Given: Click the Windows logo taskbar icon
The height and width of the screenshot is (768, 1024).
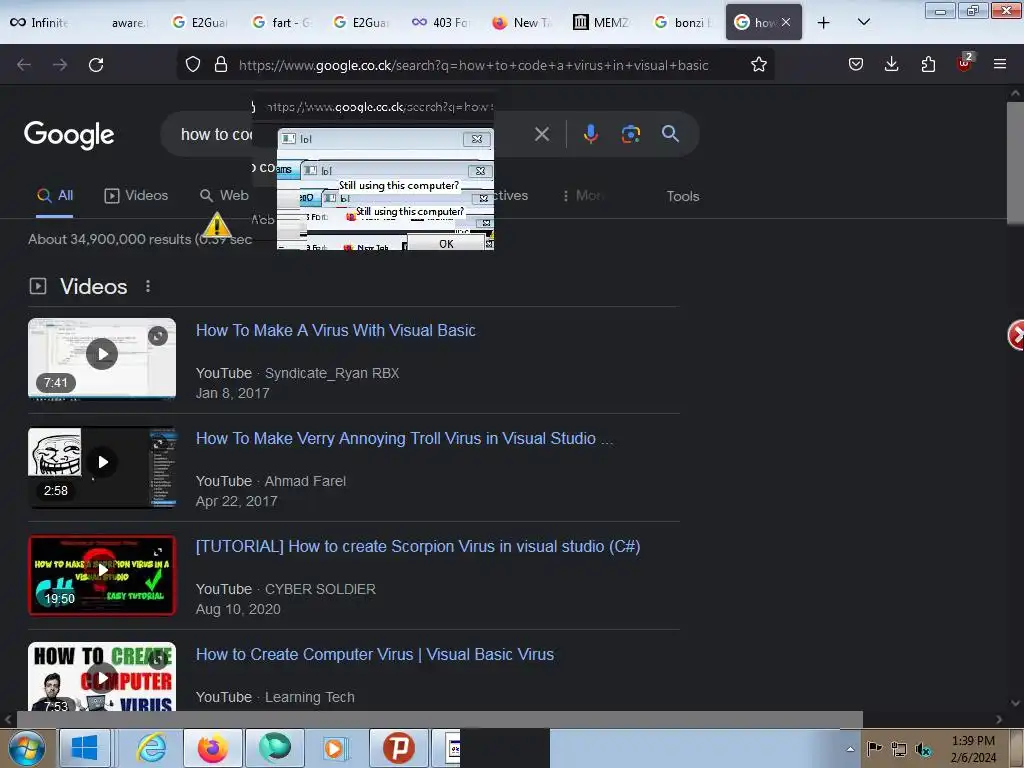Looking at the screenshot, I should [84, 748].
